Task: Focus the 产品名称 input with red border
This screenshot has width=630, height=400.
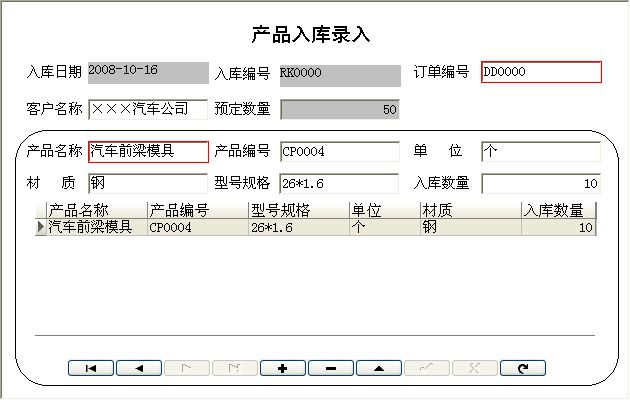Action: [148, 152]
